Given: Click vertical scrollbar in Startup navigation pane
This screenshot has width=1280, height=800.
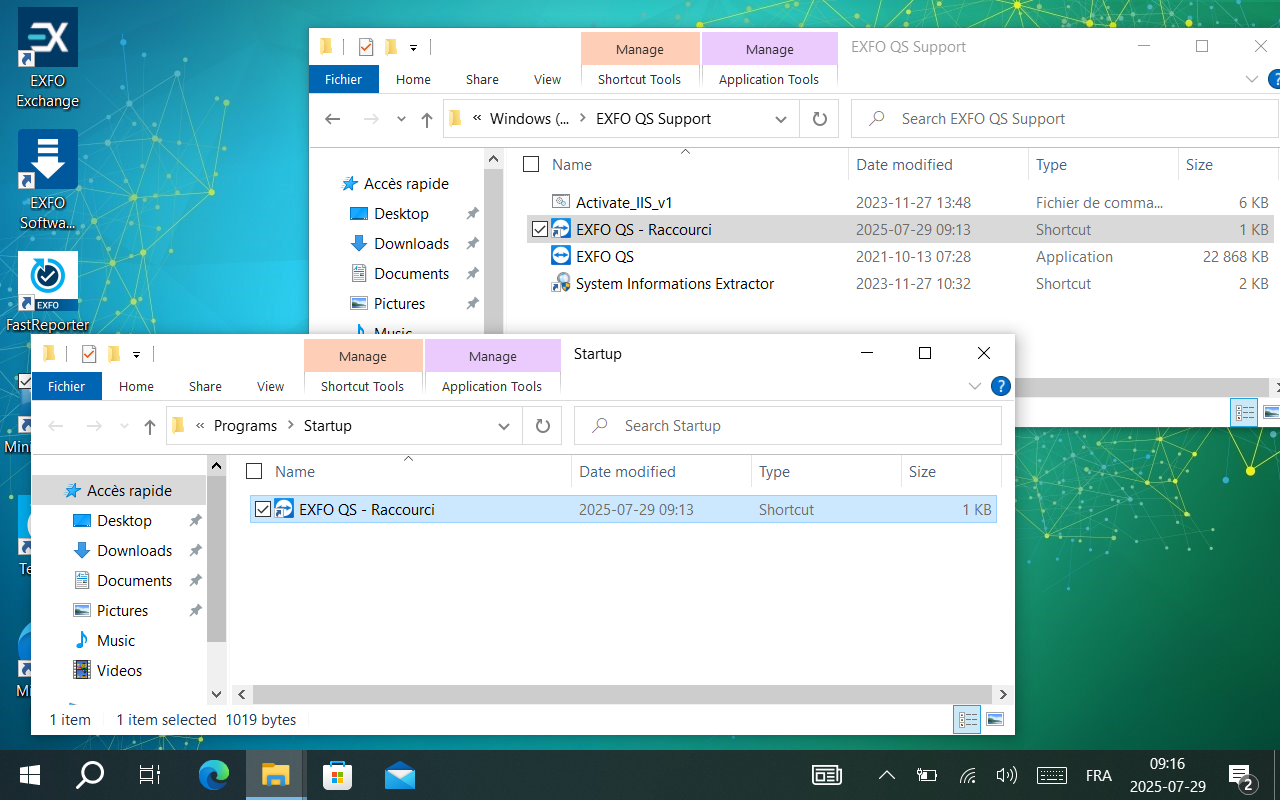Looking at the screenshot, I should pyautogui.click(x=216, y=558).
